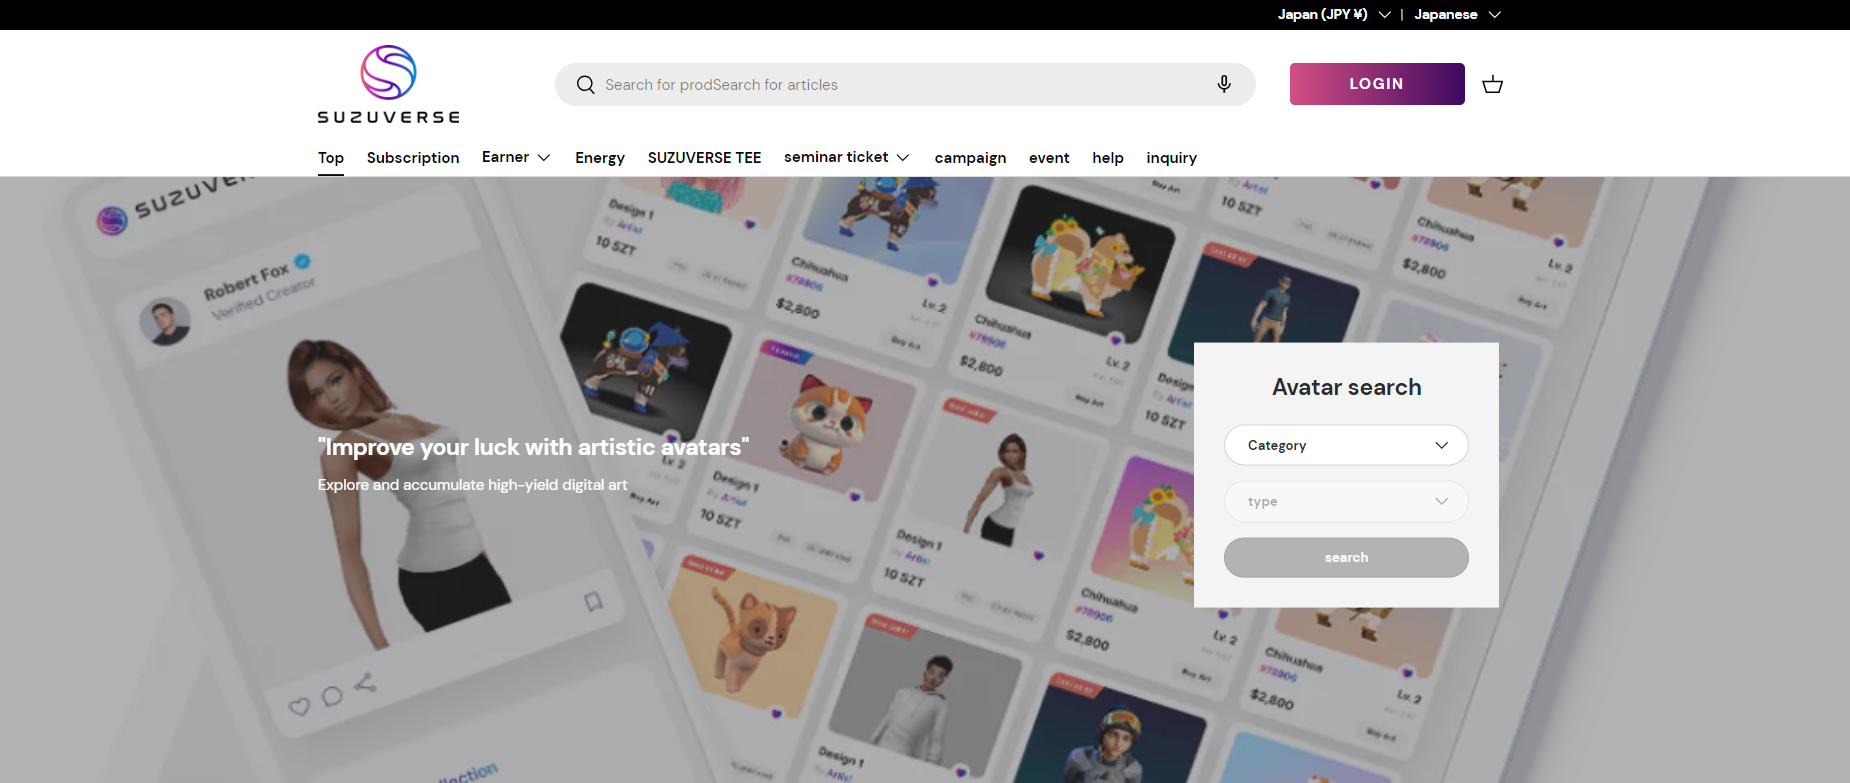Image resolution: width=1850 pixels, height=783 pixels.
Task: Click the share icon on phone mockup
Action: [365, 683]
